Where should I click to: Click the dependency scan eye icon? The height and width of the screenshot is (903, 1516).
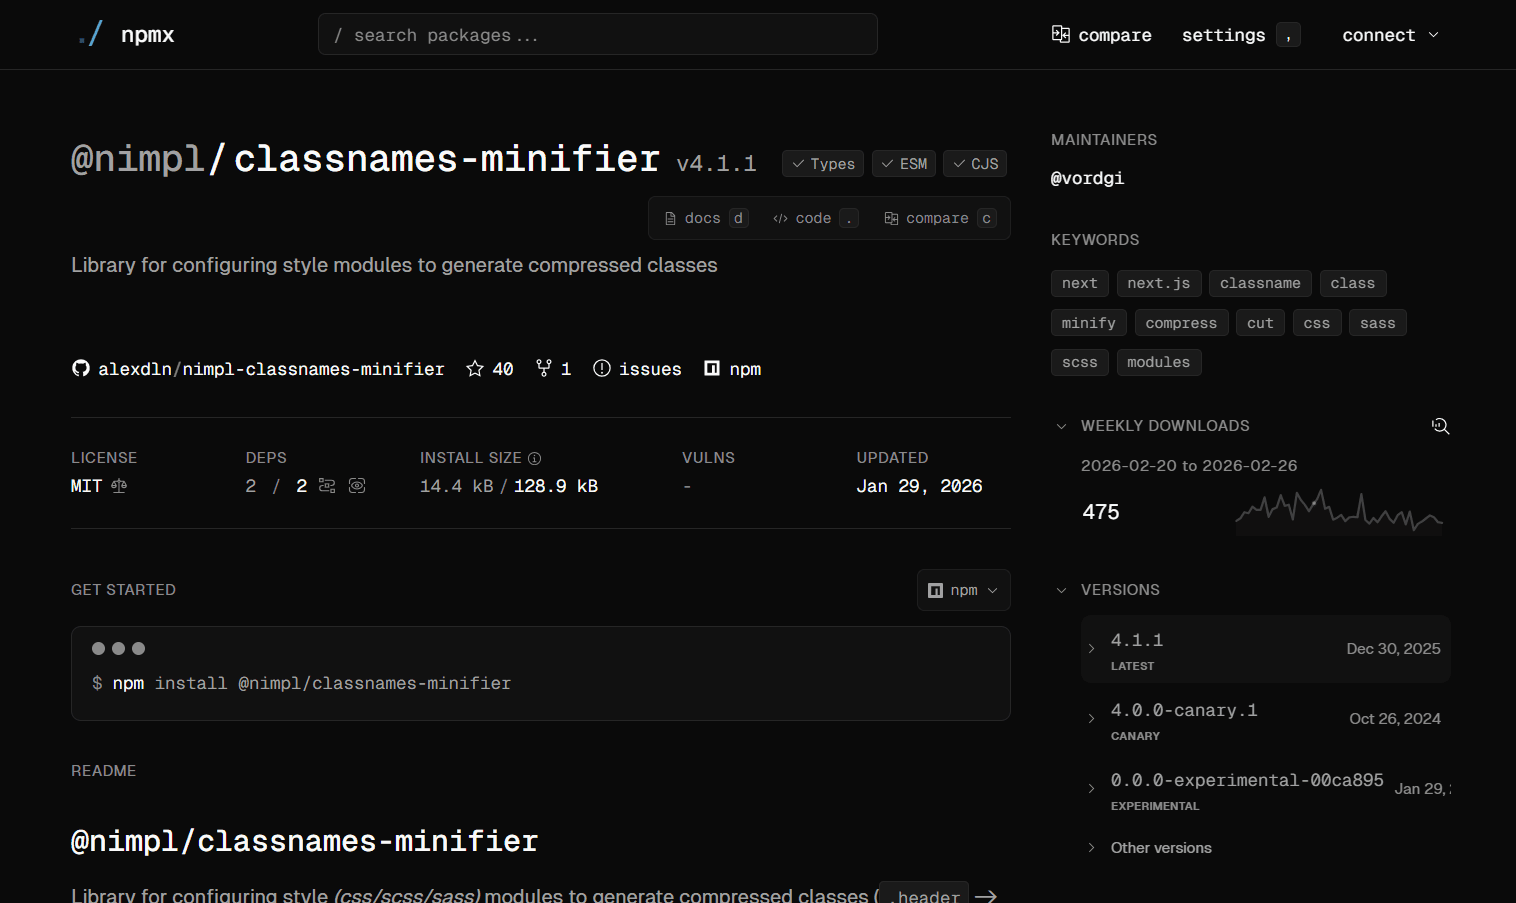(x=356, y=485)
